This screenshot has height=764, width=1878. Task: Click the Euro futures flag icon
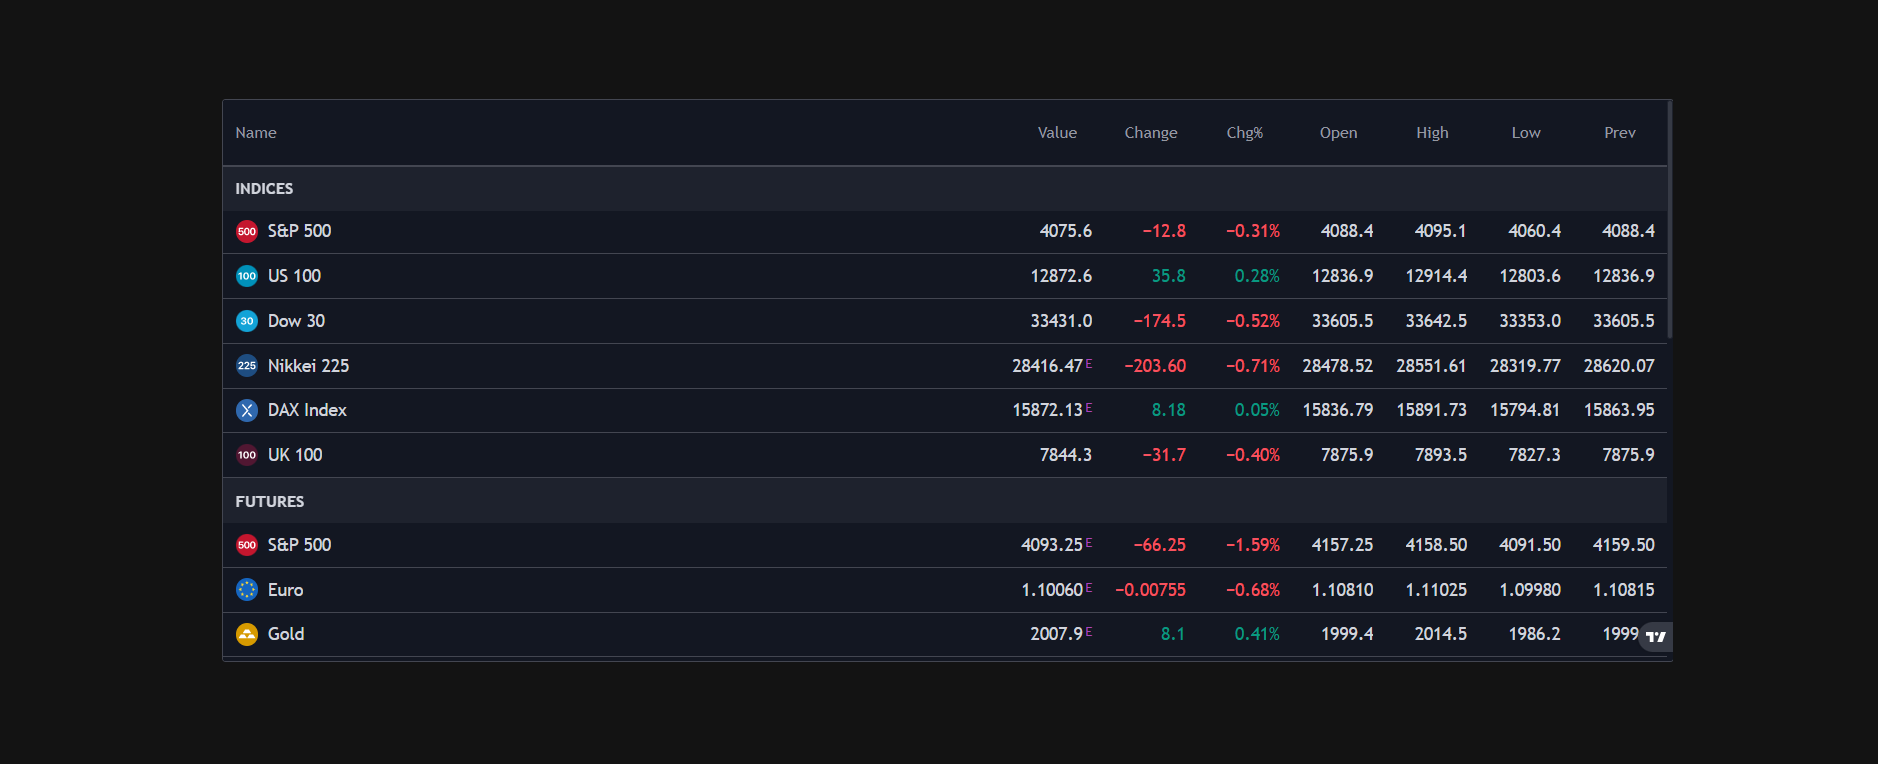click(247, 590)
